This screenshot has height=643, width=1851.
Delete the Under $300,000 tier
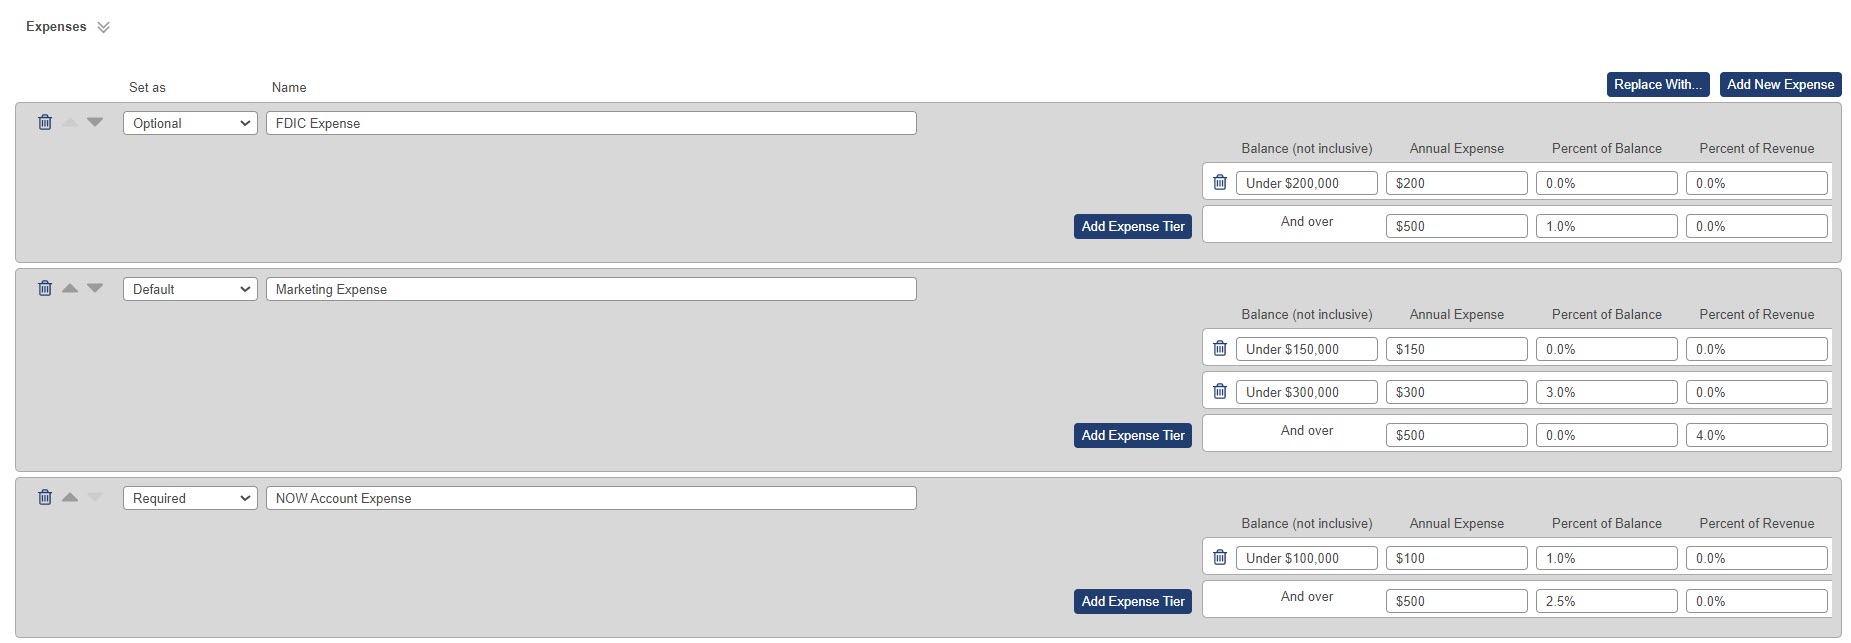click(x=1220, y=391)
